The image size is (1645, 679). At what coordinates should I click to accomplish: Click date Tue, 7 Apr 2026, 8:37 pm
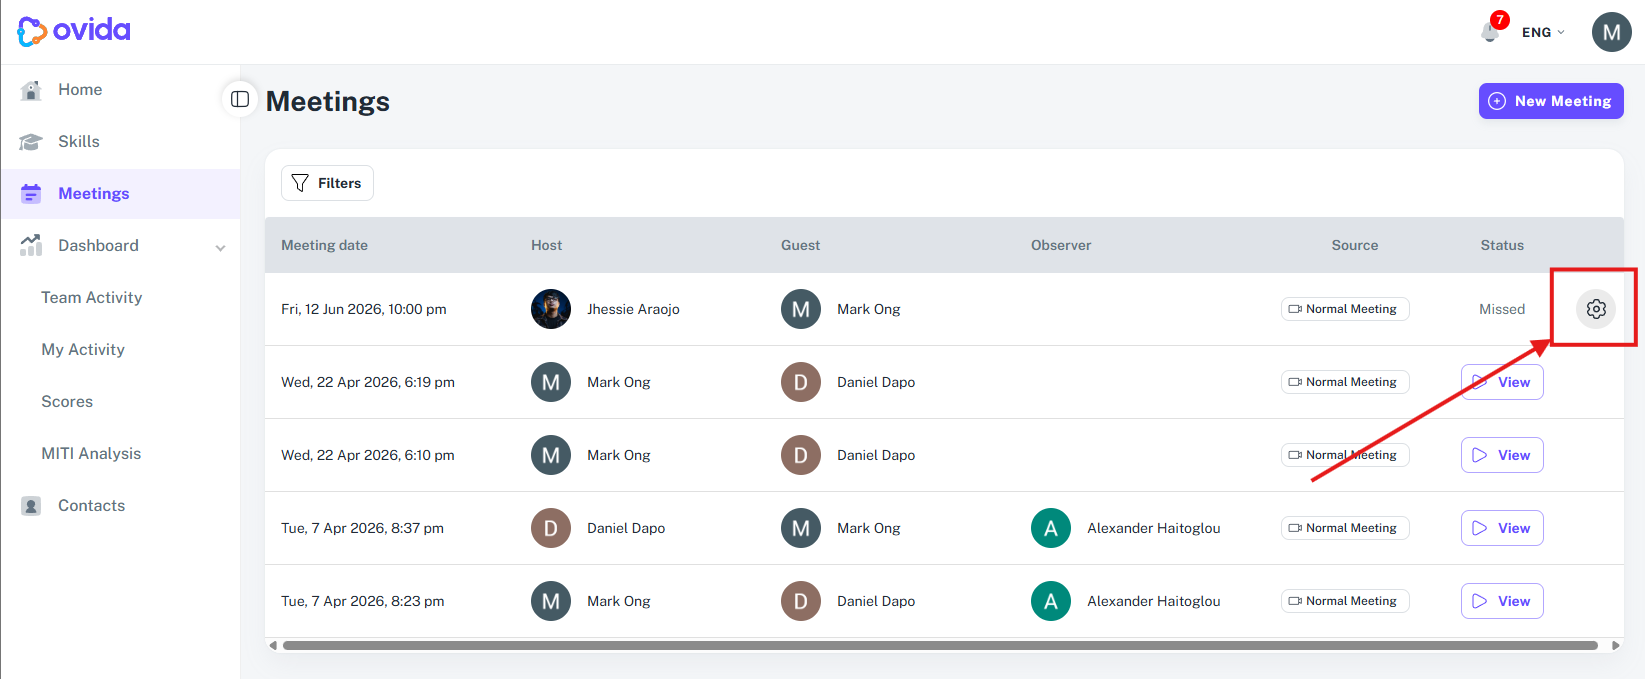coord(362,528)
